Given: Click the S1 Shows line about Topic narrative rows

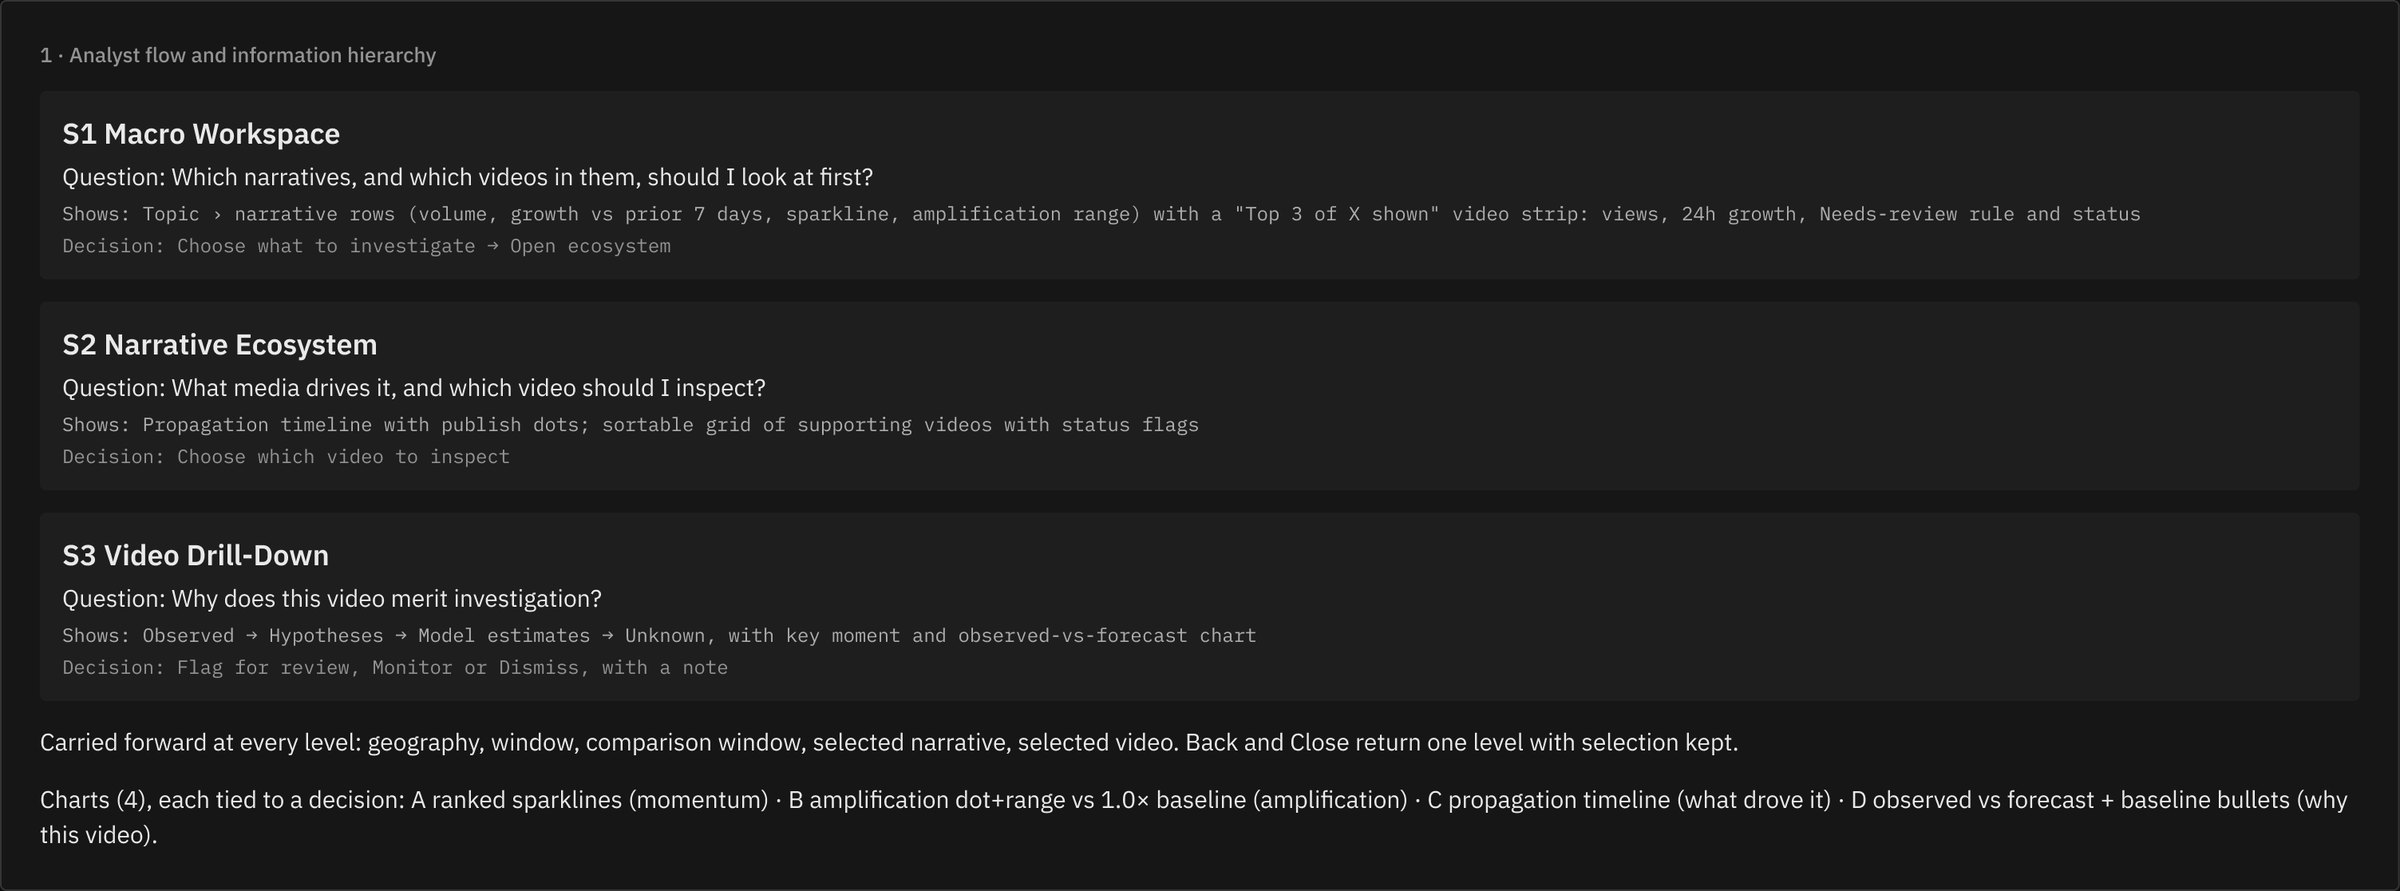Looking at the screenshot, I should [1101, 214].
